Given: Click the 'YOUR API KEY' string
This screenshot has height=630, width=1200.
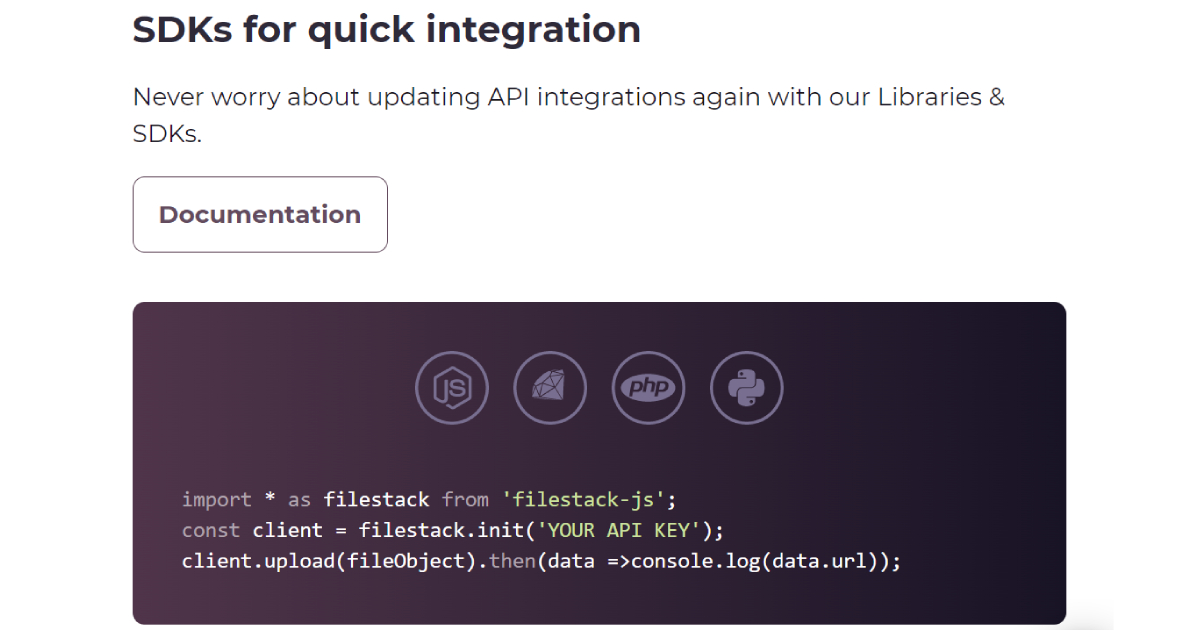Looking at the screenshot, I should click(625, 530).
